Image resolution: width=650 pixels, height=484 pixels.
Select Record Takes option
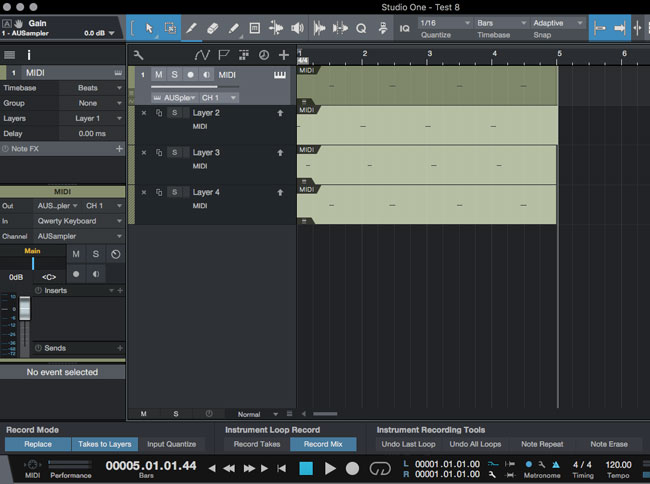[x=257, y=444]
